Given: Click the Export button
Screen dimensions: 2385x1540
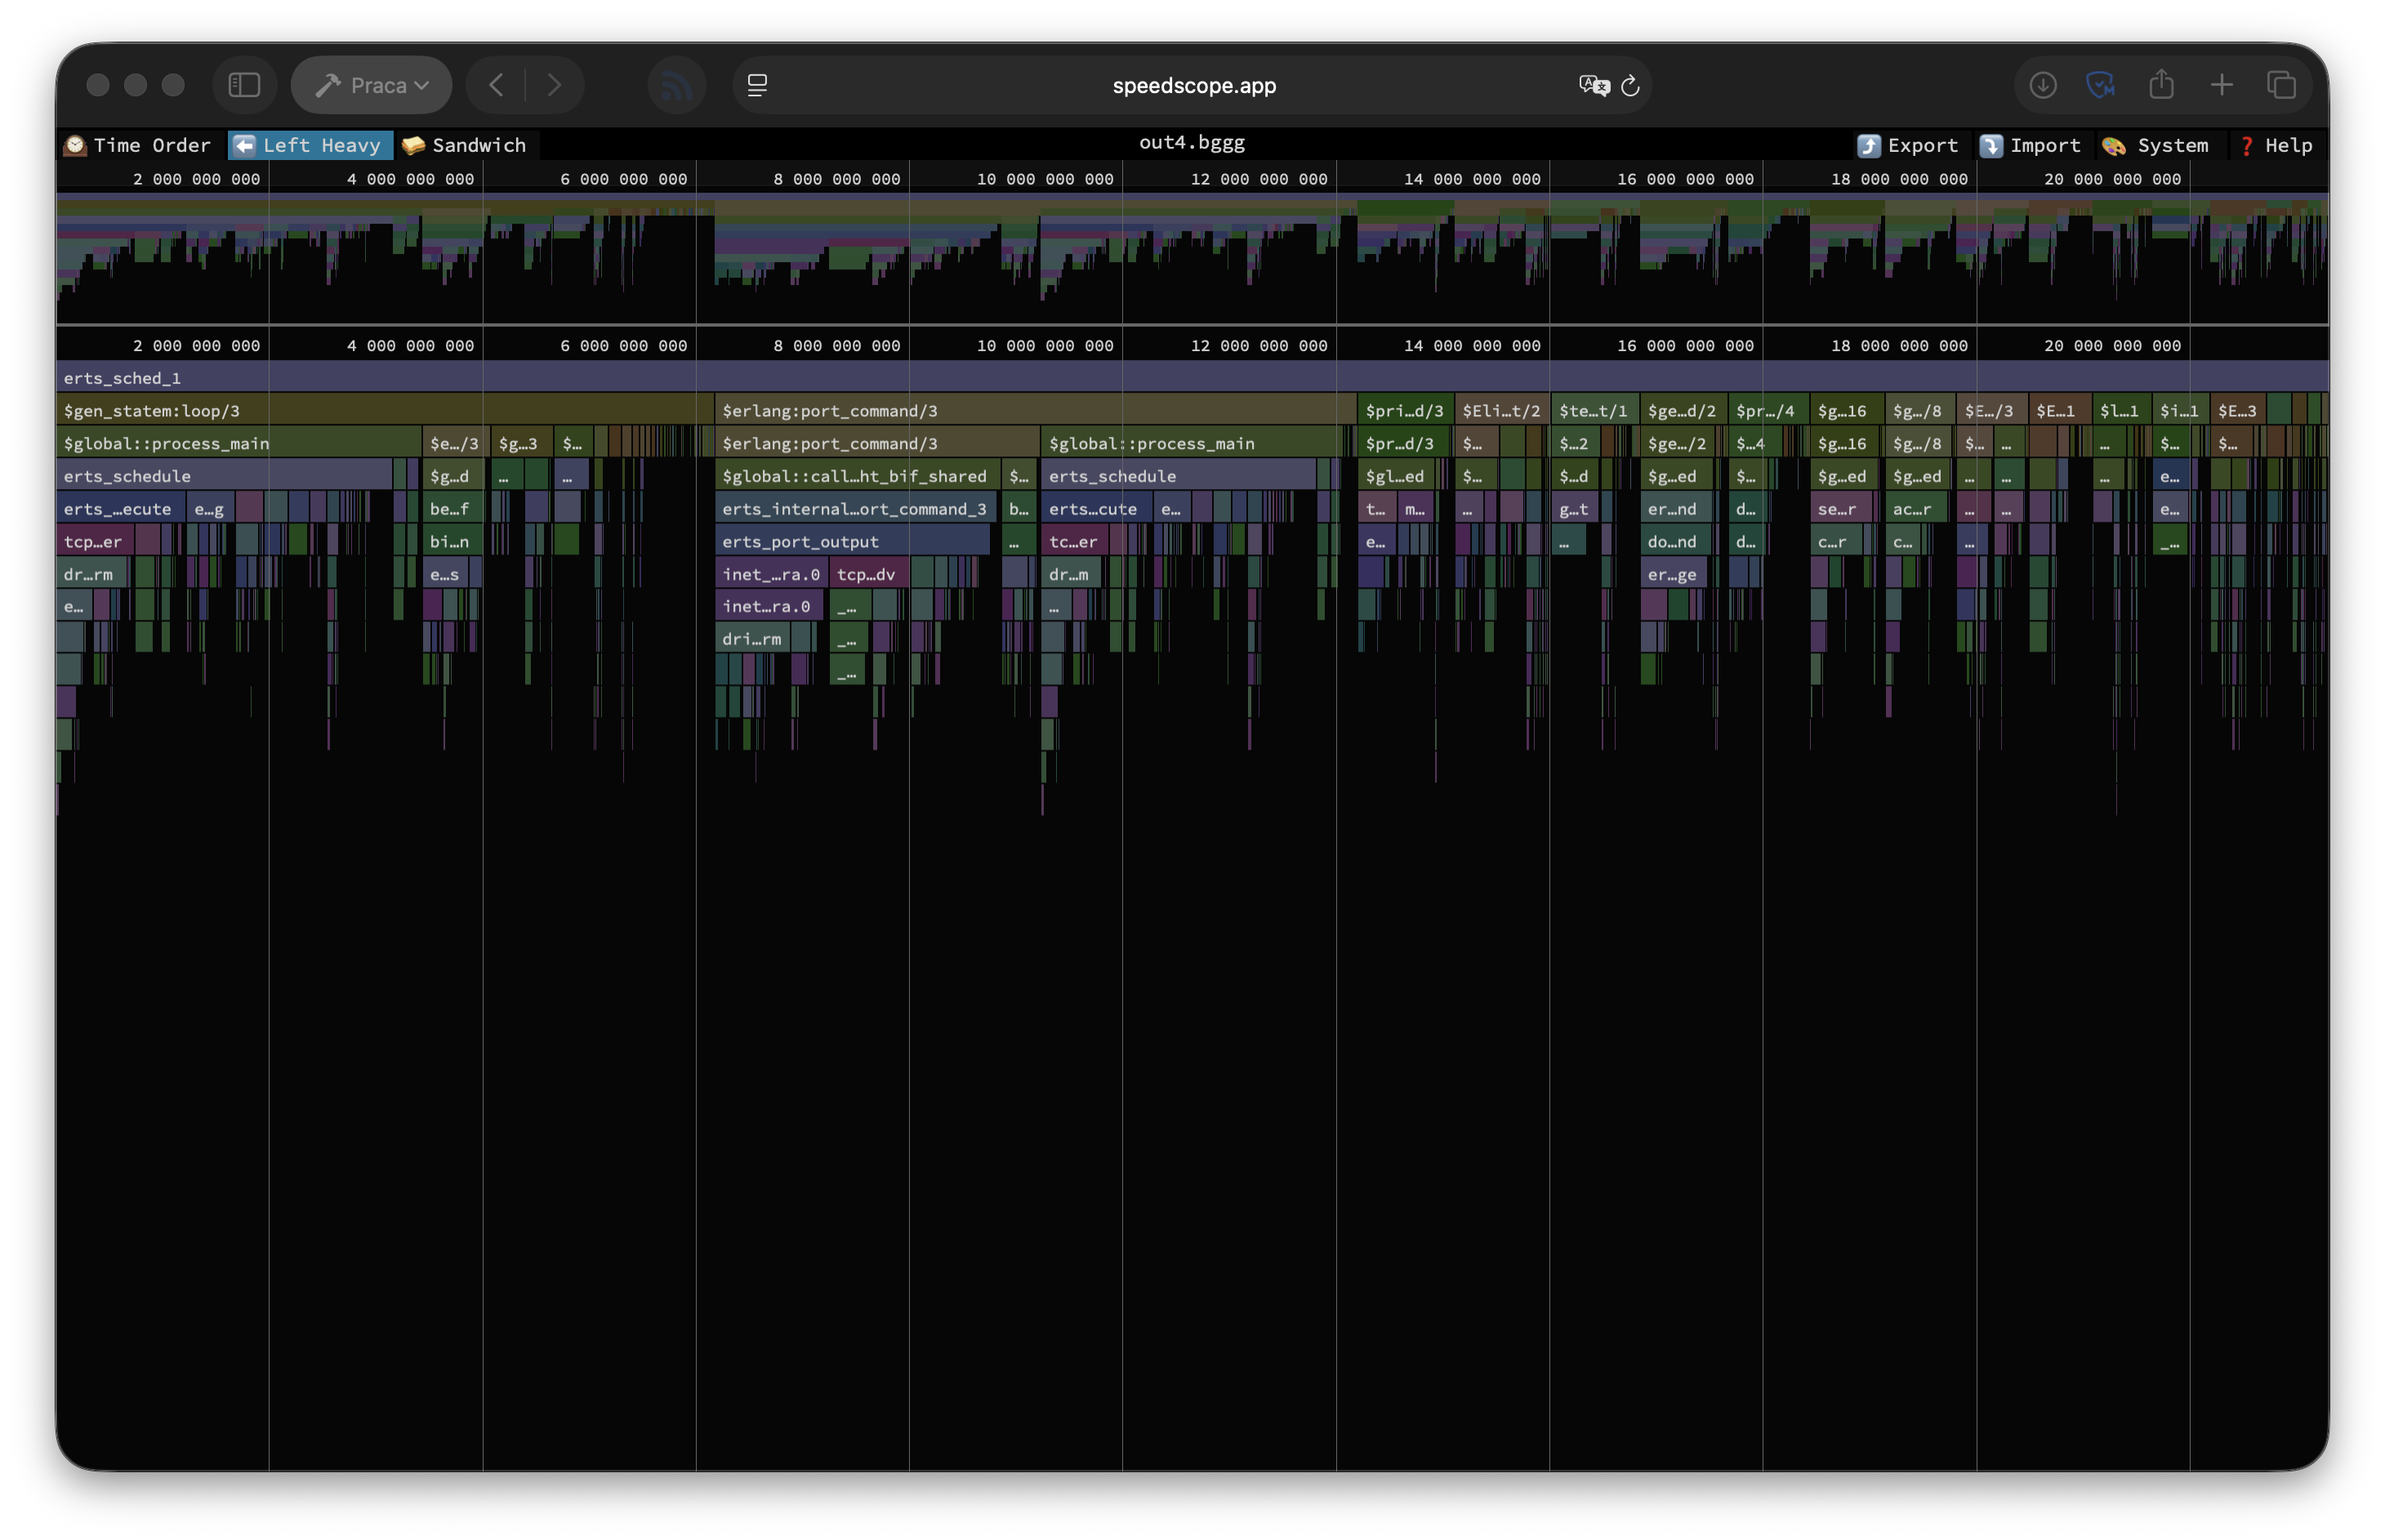Looking at the screenshot, I should (x=1910, y=145).
